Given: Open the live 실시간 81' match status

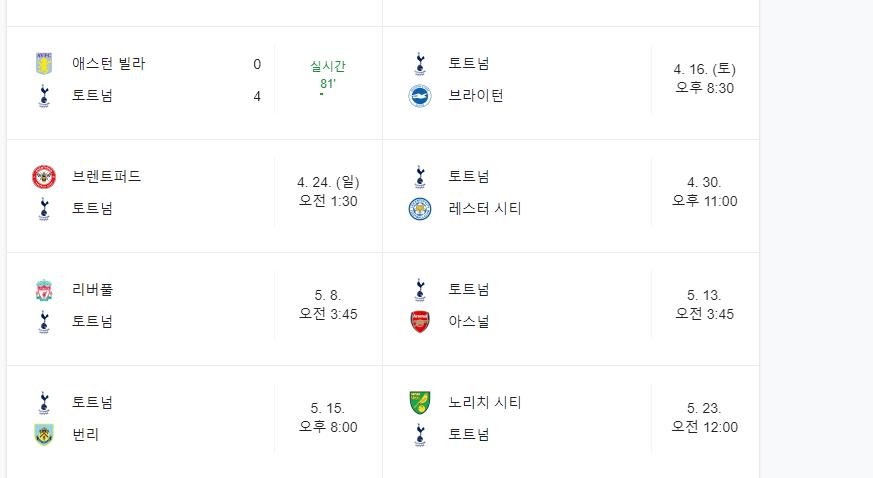Looking at the screenshot, I should point(328,77).
